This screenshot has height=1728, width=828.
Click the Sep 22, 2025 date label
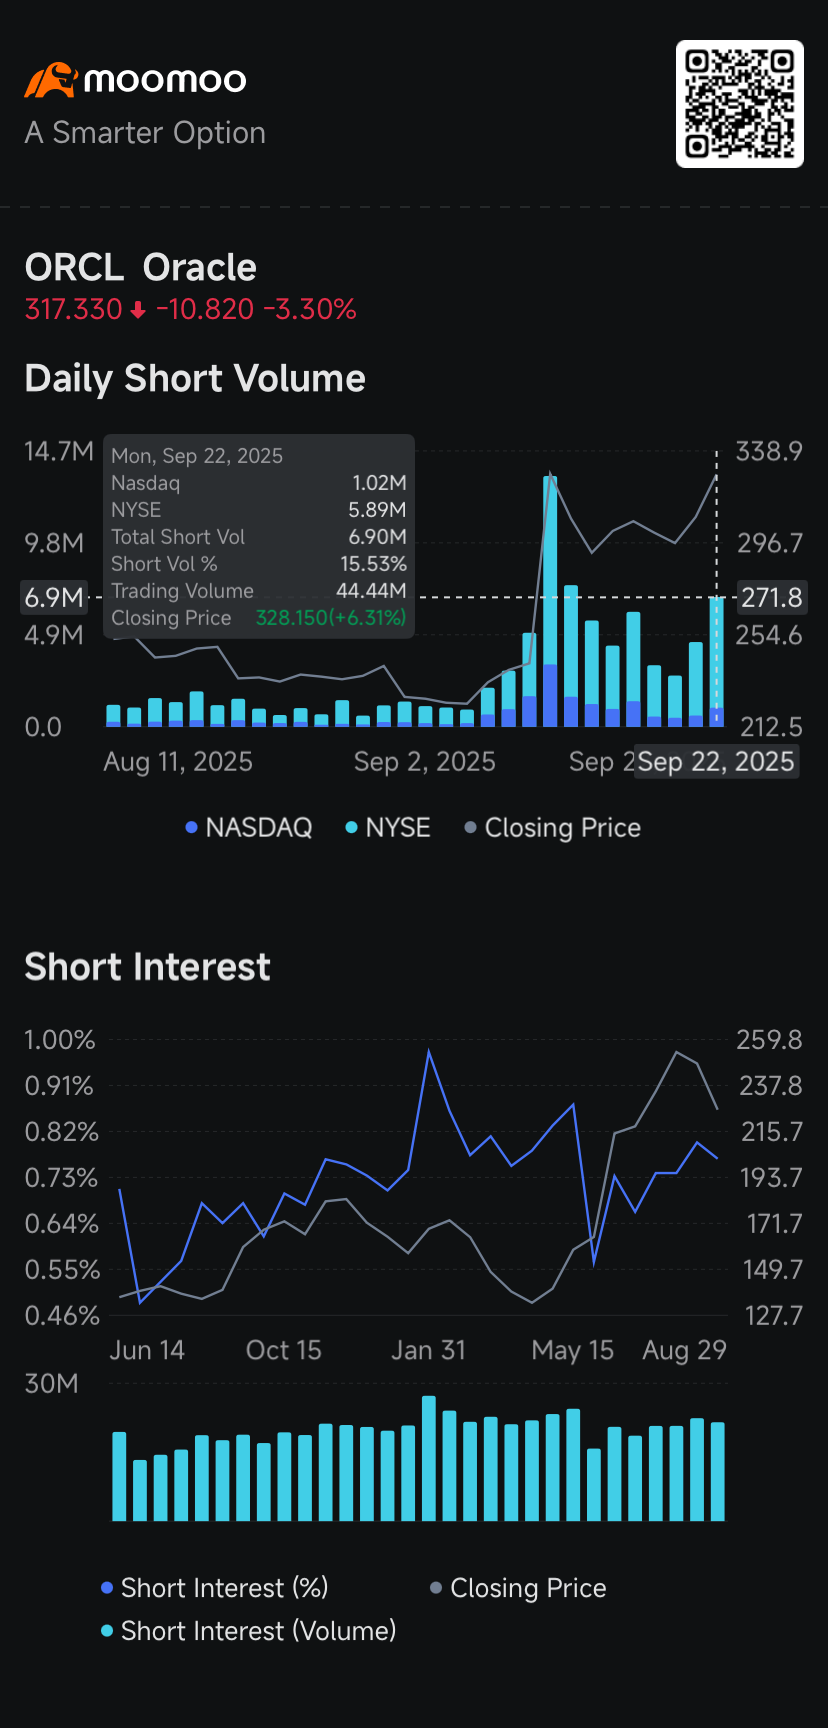click(x=716, y=762)
